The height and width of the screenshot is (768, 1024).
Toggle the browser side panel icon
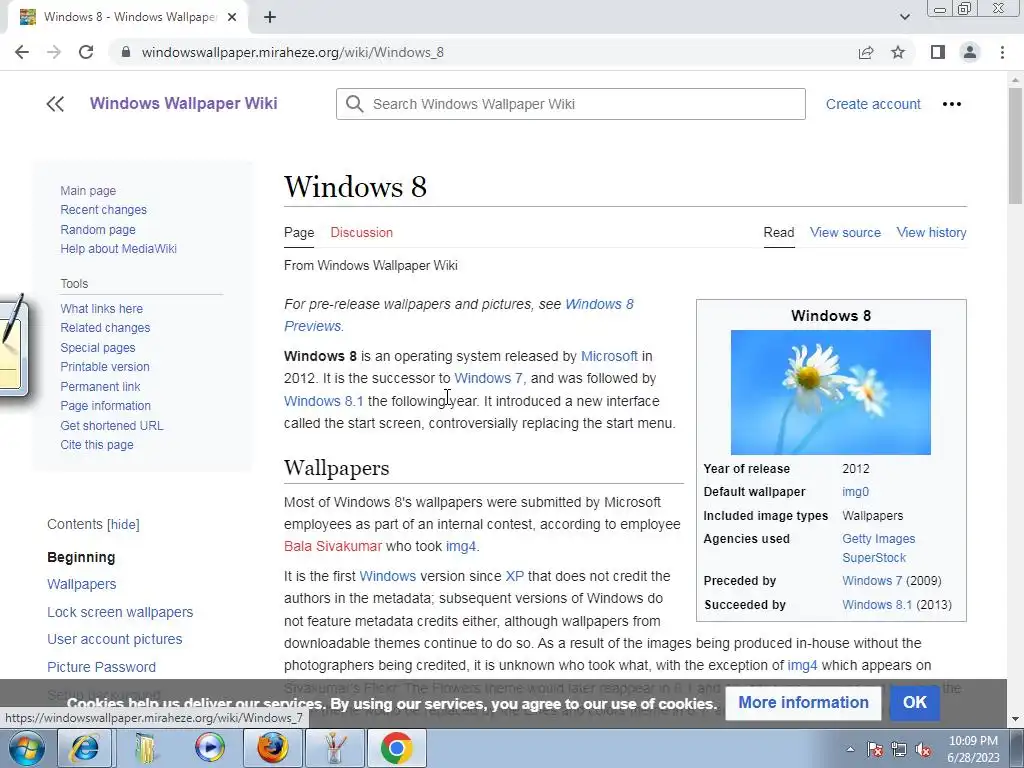pyautogui.click(x=938, y=52)
